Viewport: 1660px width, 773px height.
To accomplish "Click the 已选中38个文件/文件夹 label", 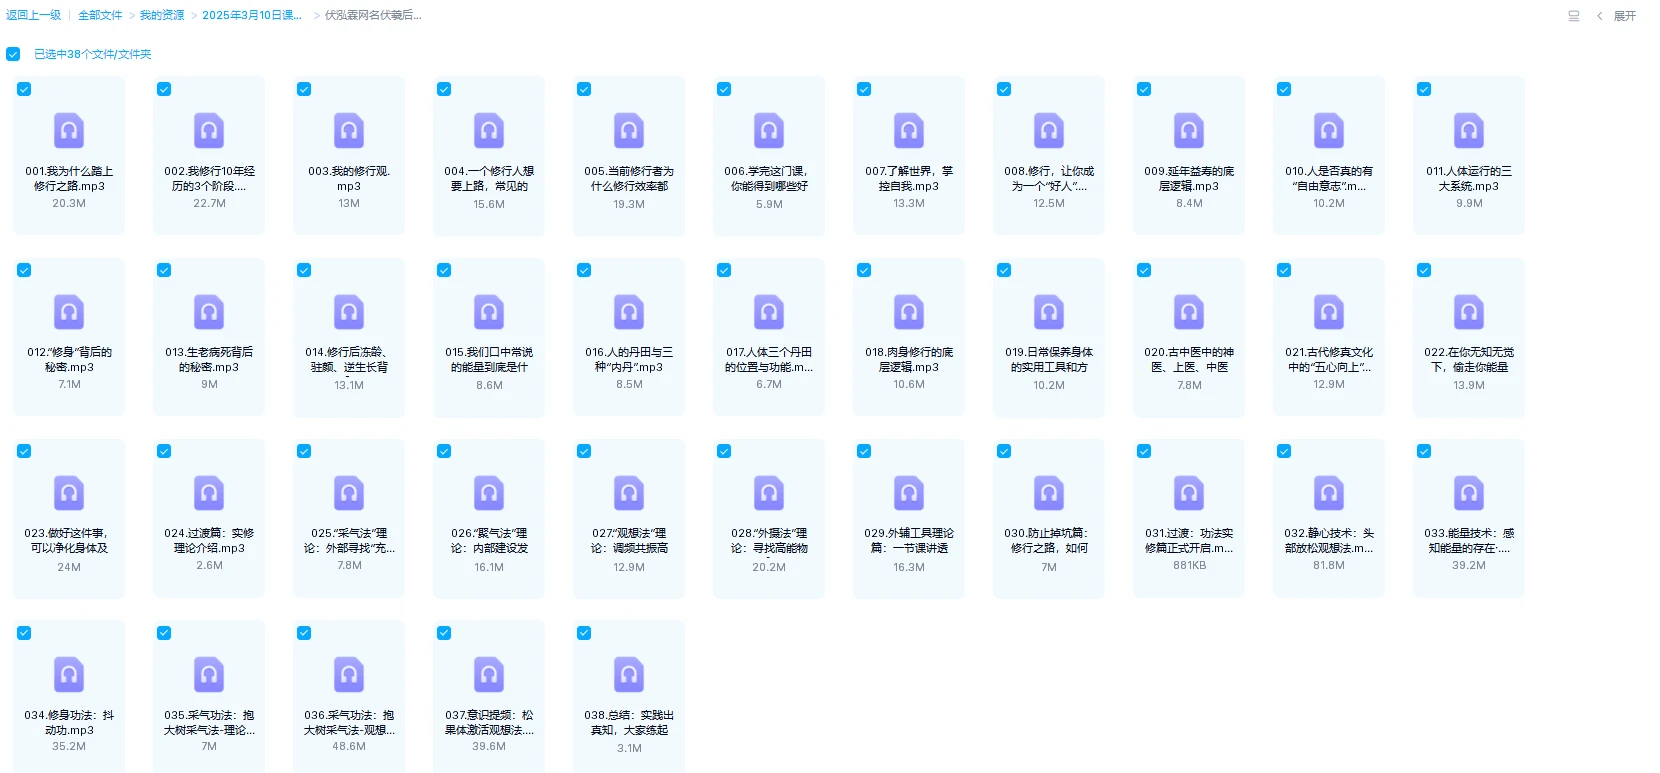I will (93, 54).
